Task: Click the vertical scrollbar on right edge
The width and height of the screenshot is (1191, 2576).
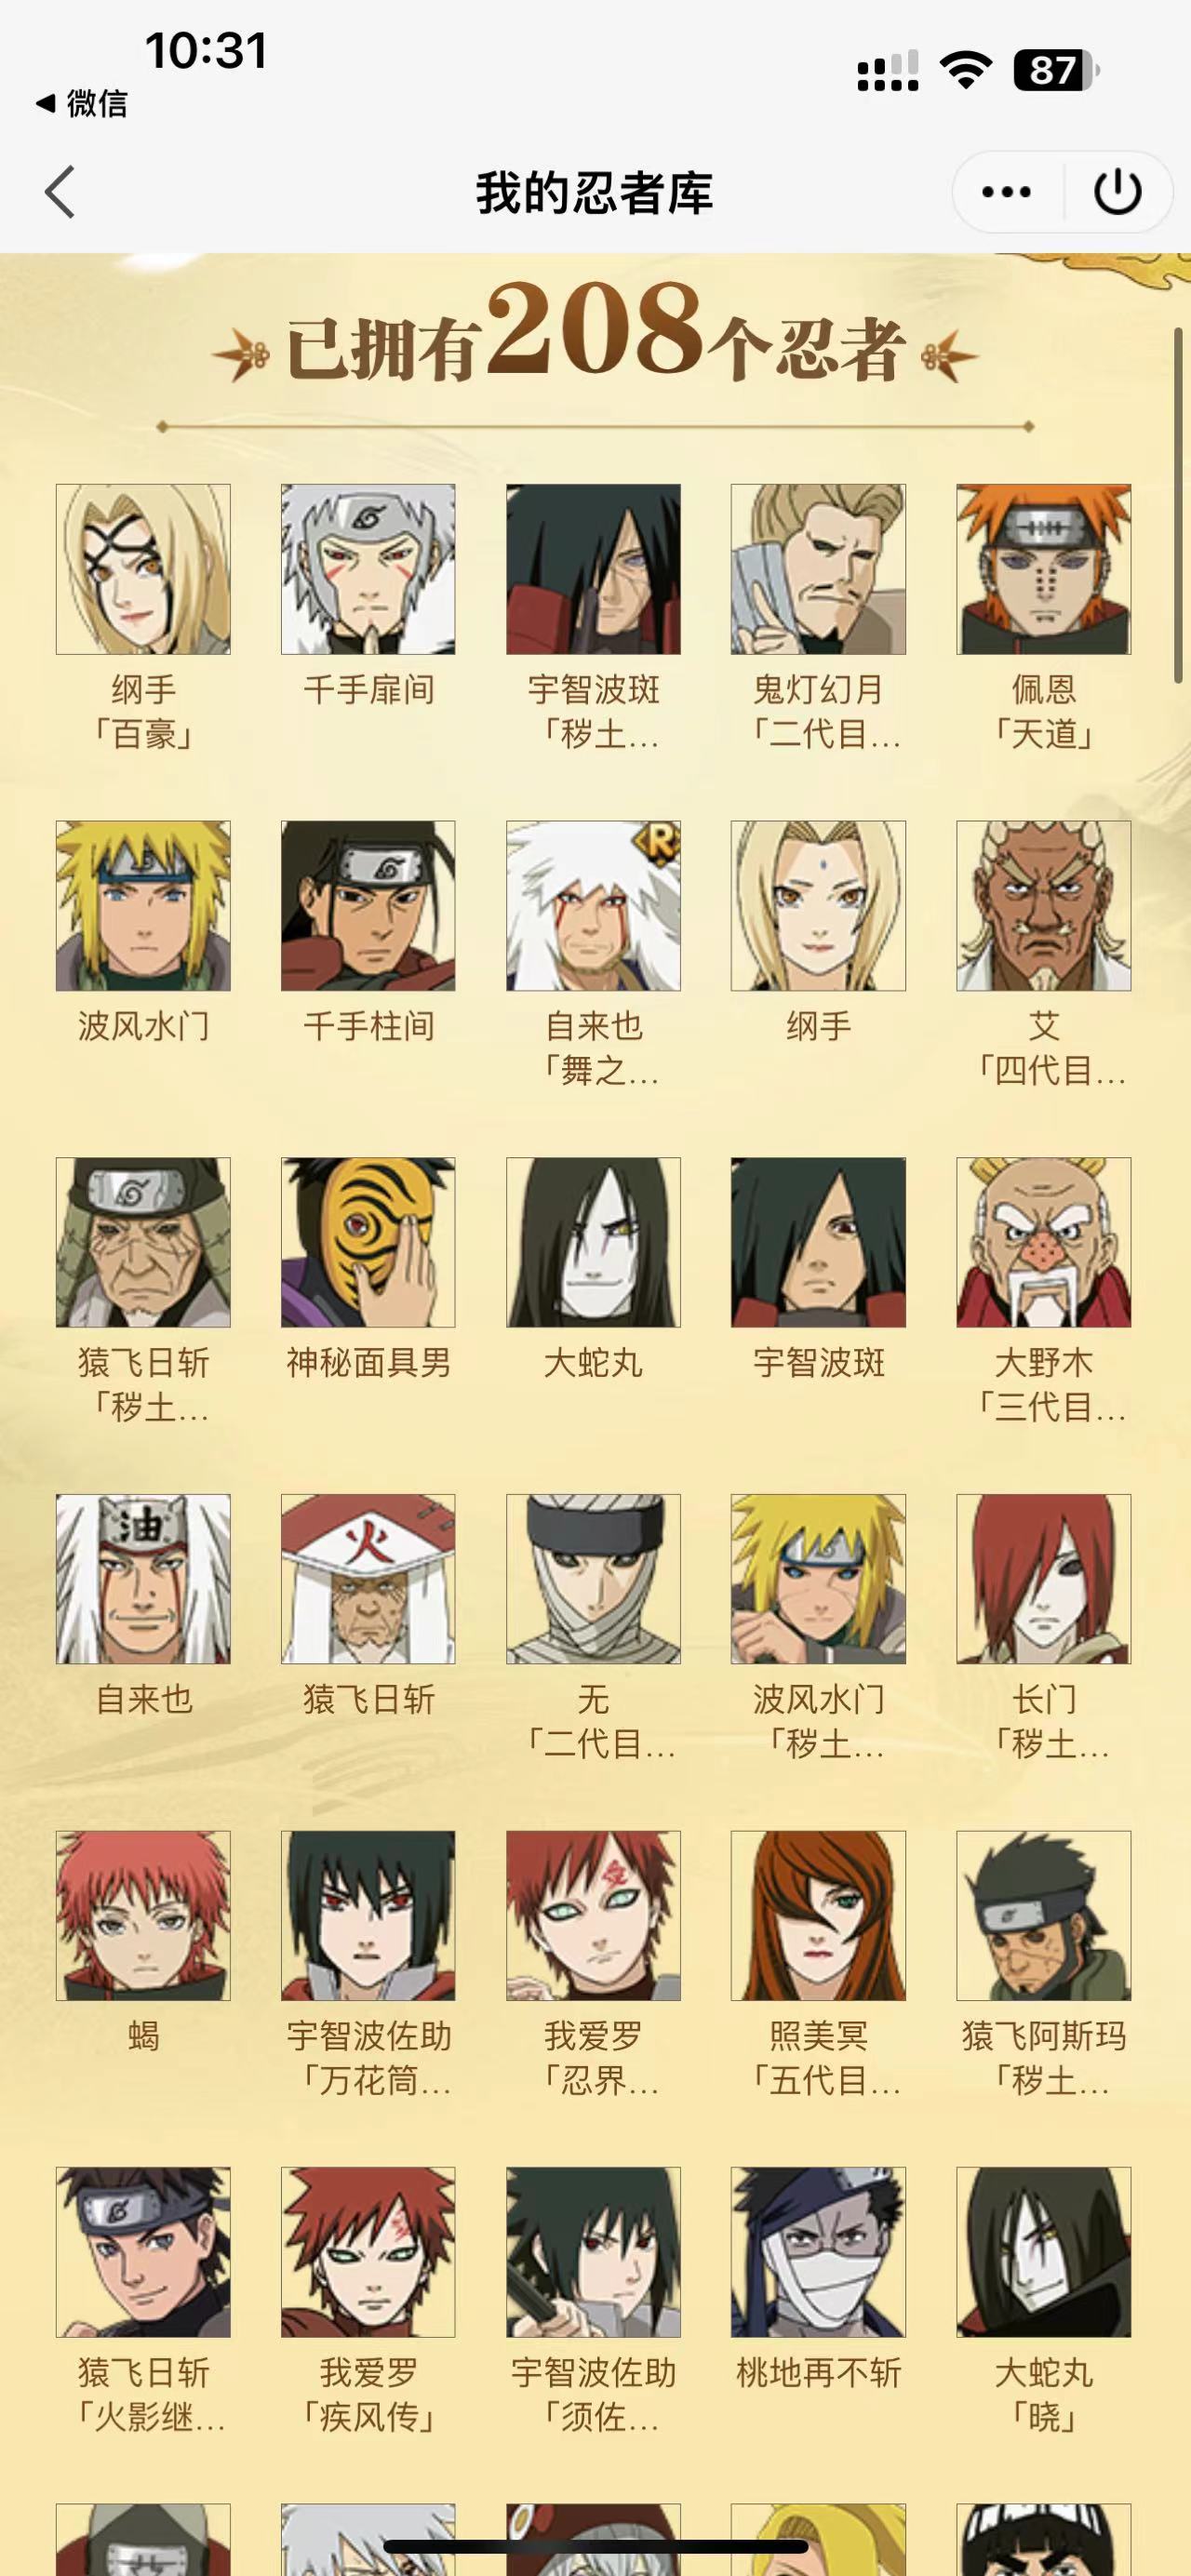Action: 1180,505
